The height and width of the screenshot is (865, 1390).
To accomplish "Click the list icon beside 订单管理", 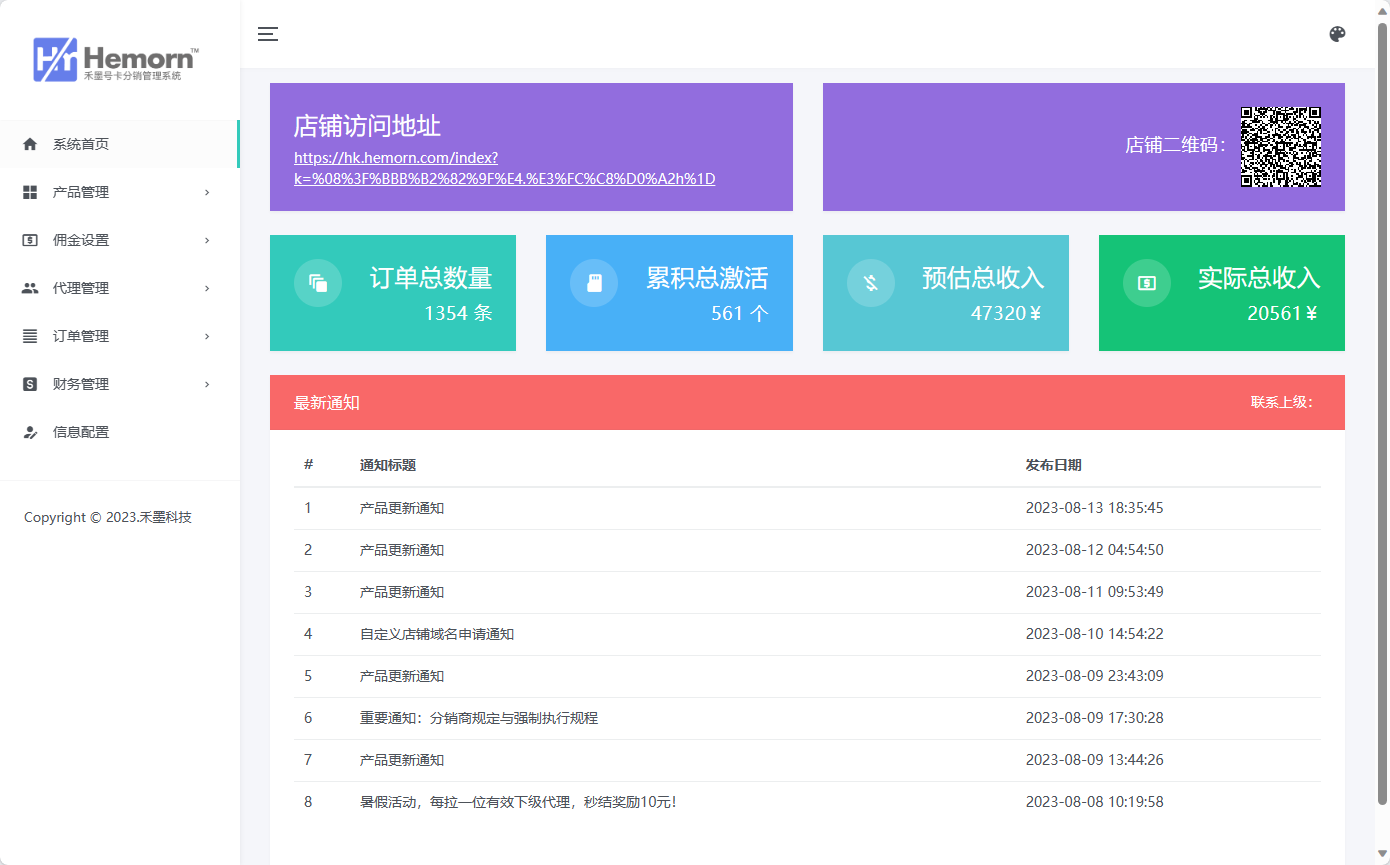I will pos(30,336).
